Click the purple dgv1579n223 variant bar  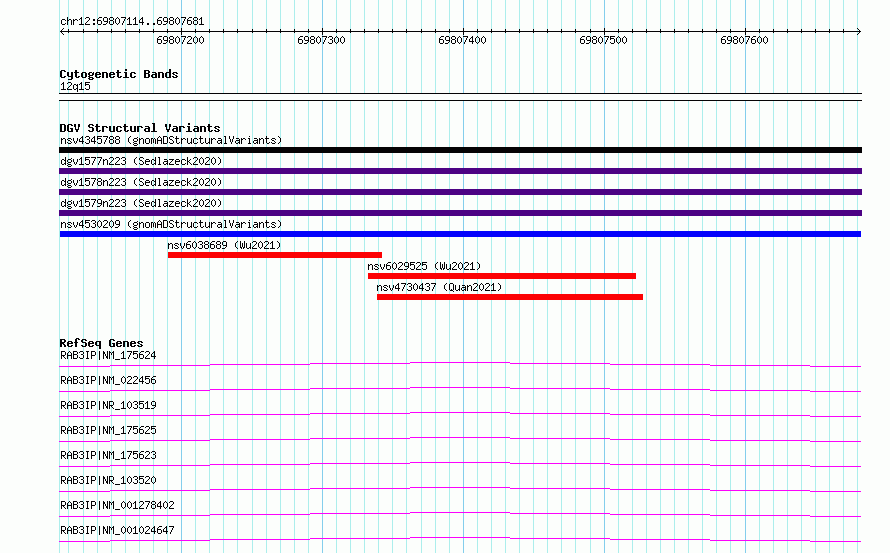[x=460, y=213]
